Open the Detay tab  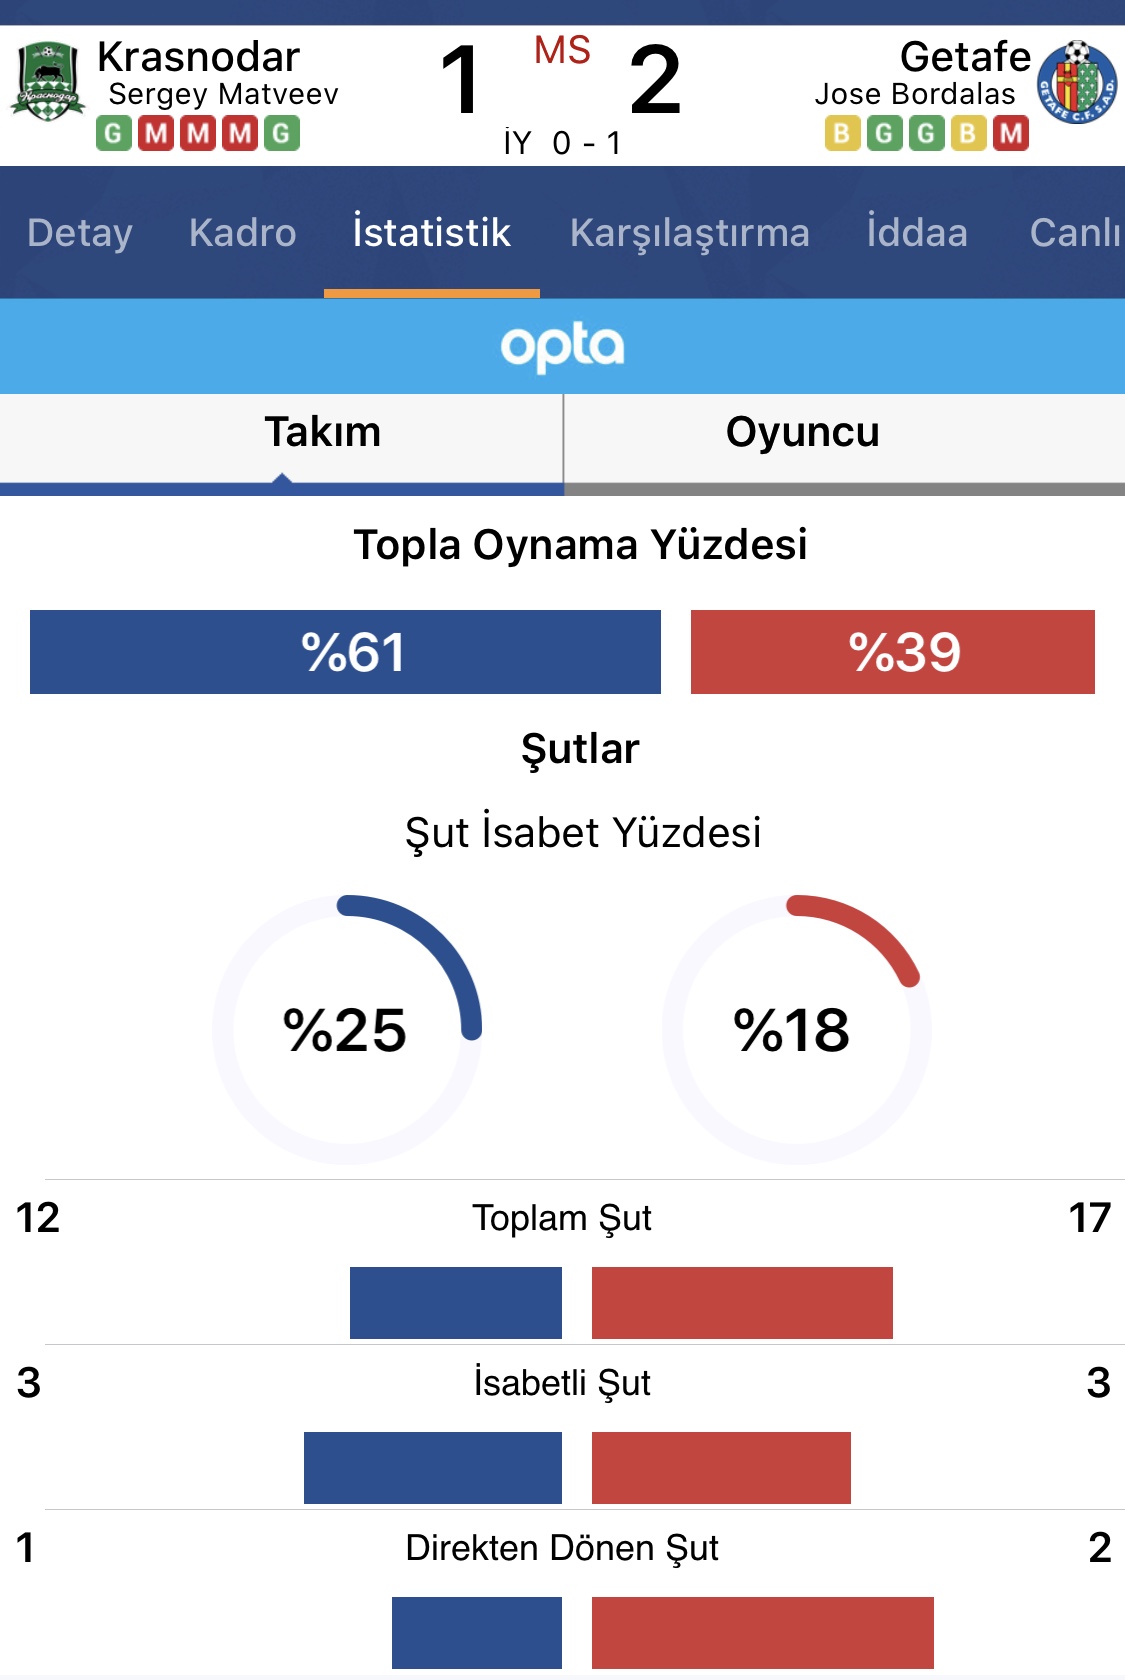[x=80, y=233]
